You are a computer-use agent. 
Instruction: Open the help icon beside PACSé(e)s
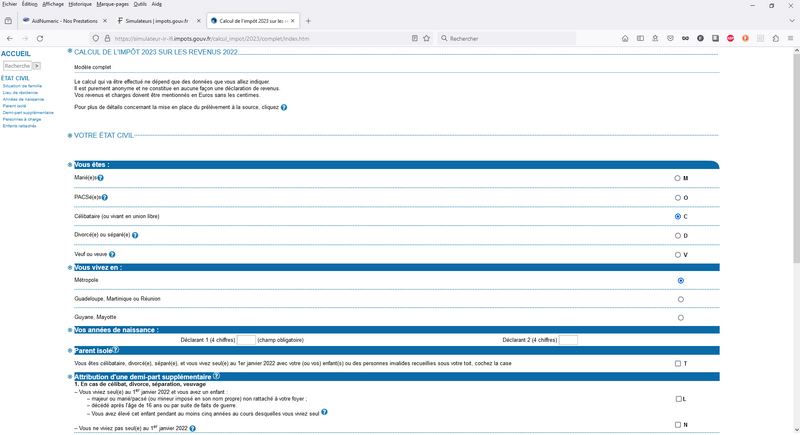(x=105, y=197)
